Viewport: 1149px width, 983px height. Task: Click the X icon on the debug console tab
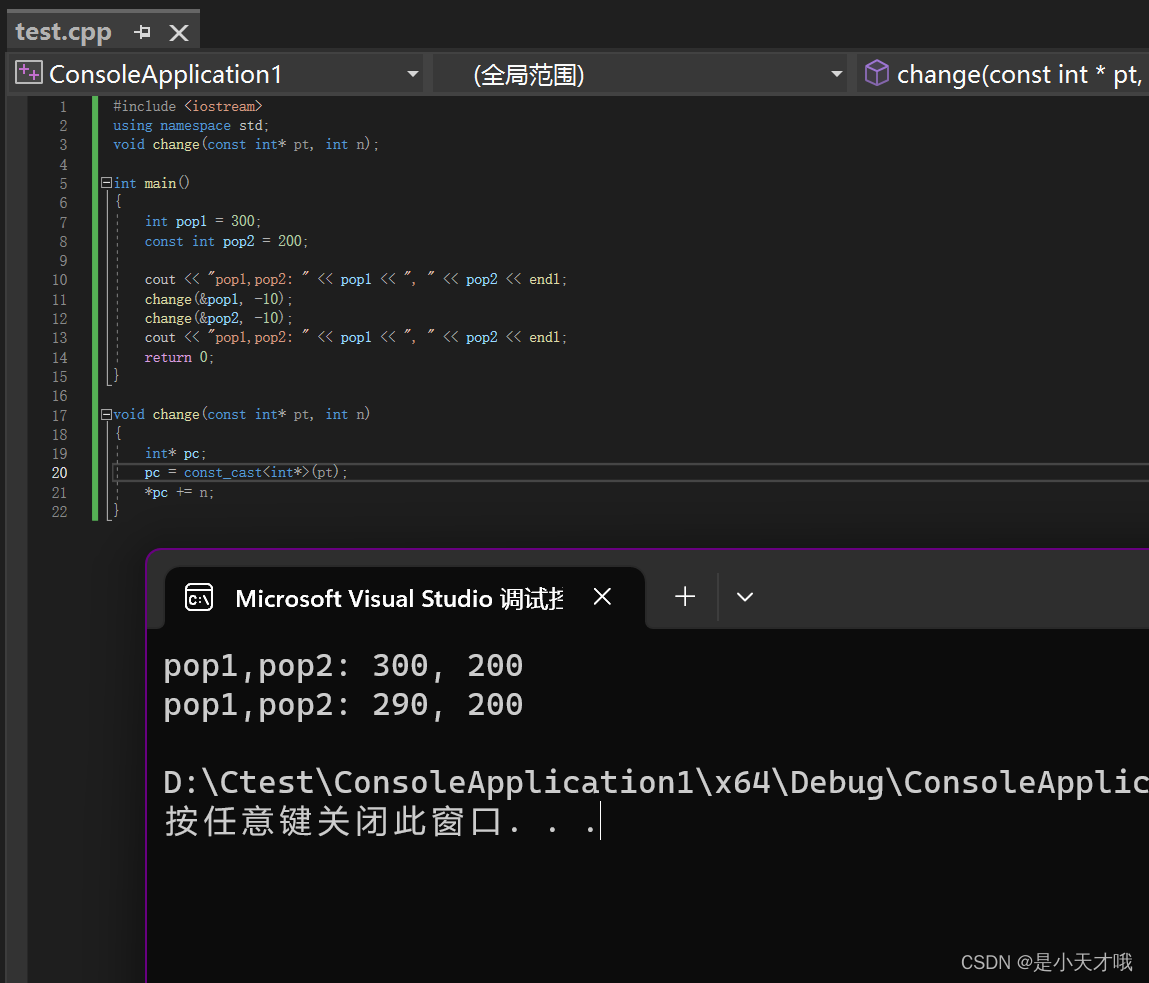coord(602,596)
